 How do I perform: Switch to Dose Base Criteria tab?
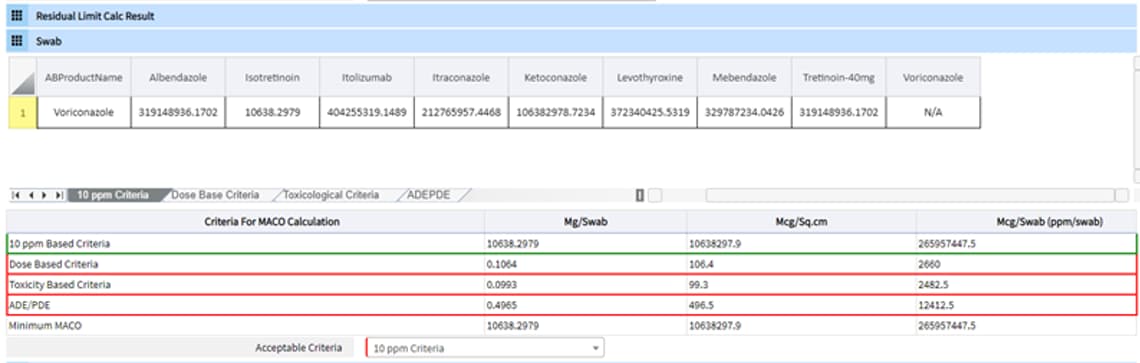pos(215,195)
